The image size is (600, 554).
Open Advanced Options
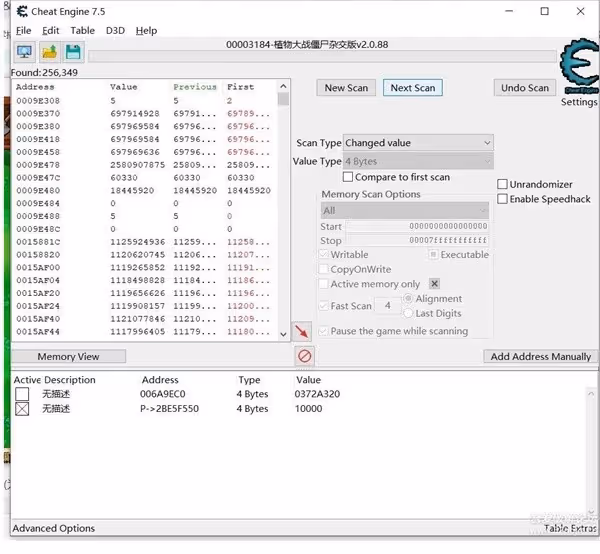54,528
